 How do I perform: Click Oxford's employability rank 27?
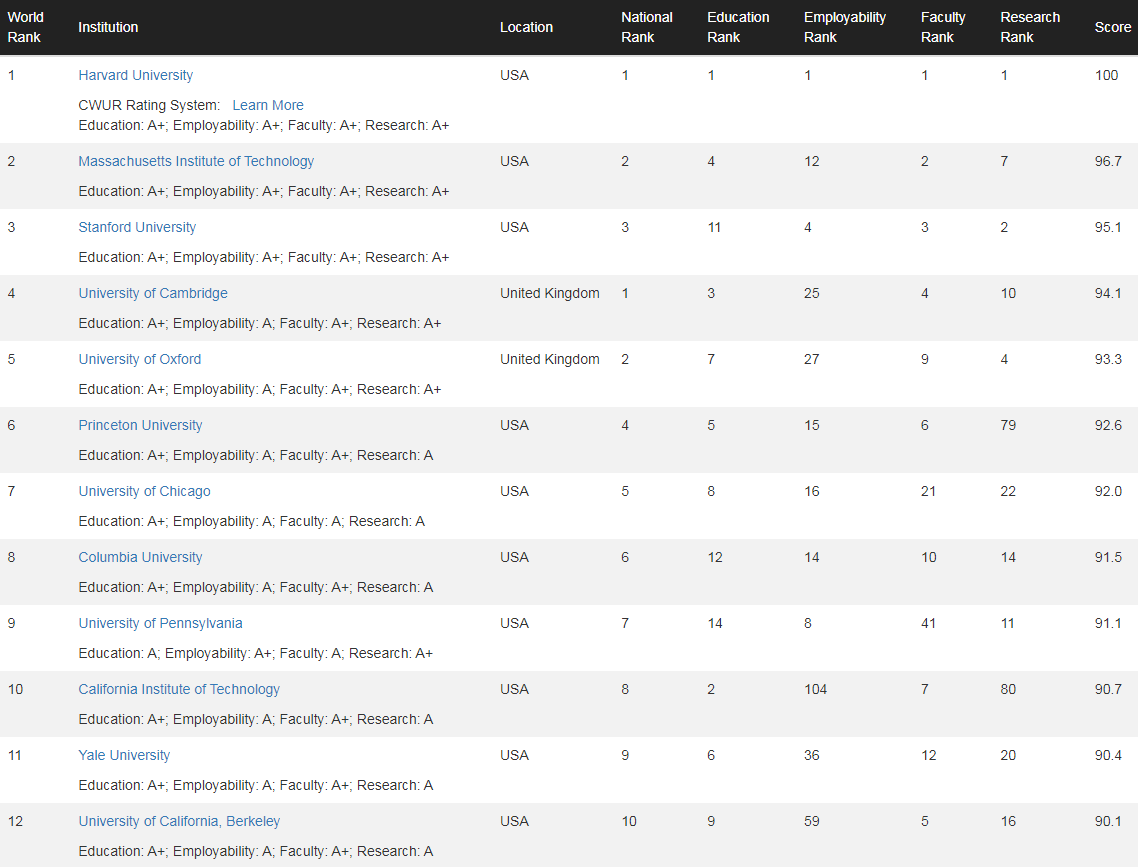click(x=811, y=359)
